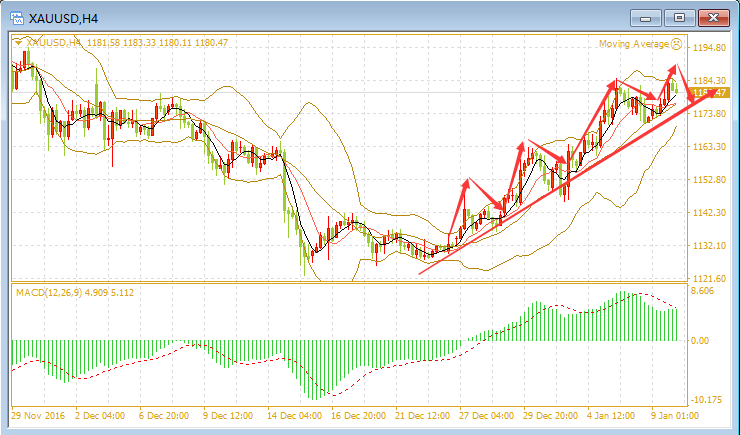
Task: Click the Moving Average sad-face icon
Action: [x=676, y=44]
